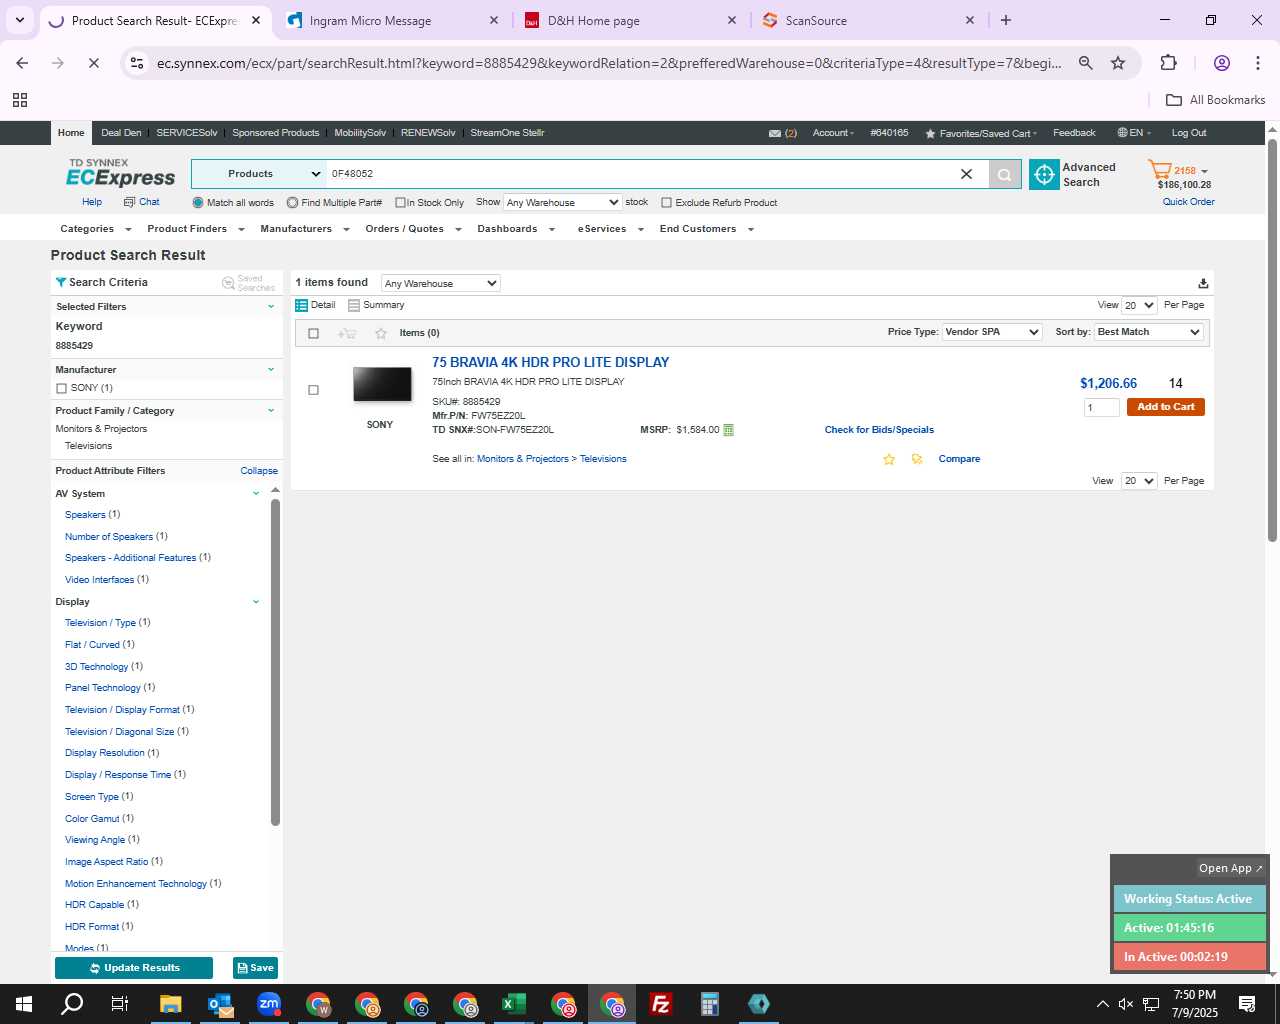
Task: Click the page vertical scrollbar
Action: [x=1272, y=340]
